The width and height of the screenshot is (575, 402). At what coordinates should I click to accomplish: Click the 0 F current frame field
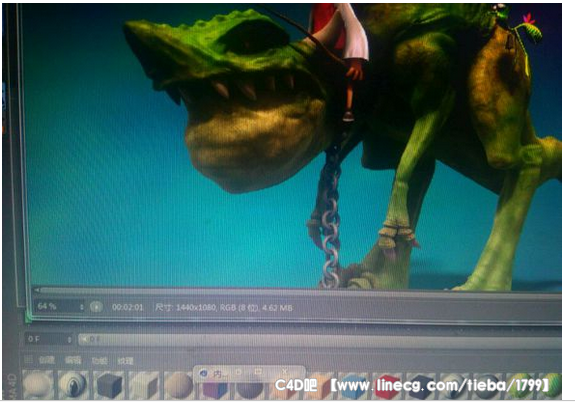tap(49, 339)
